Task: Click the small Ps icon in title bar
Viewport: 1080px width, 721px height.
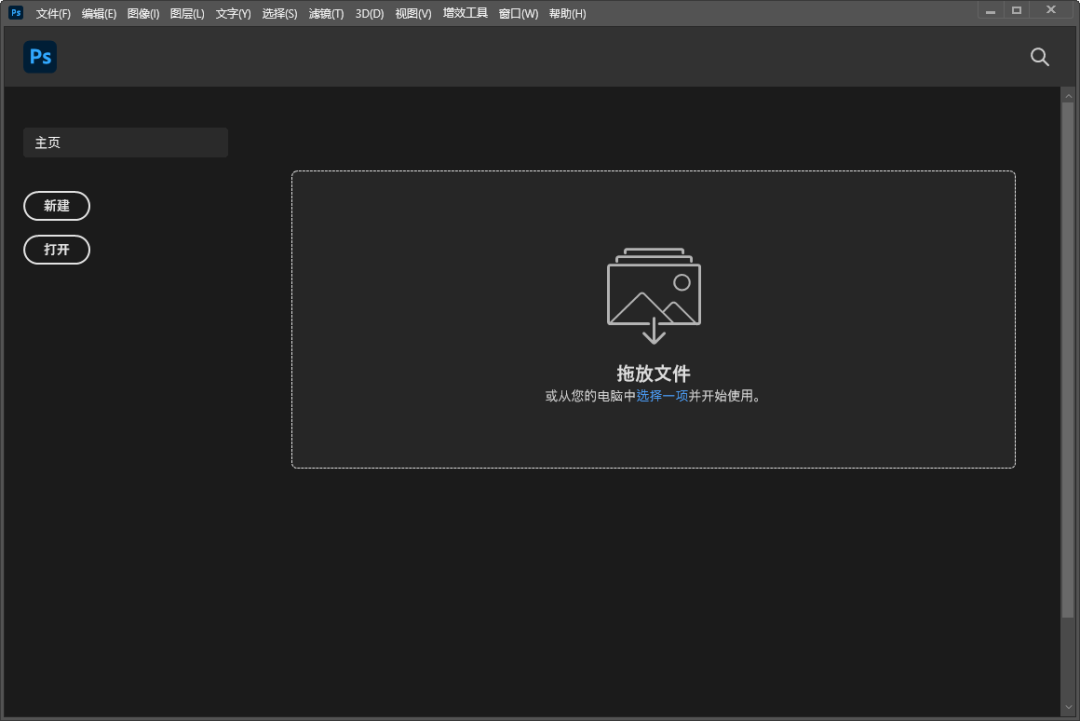Action: click(16, 13)
